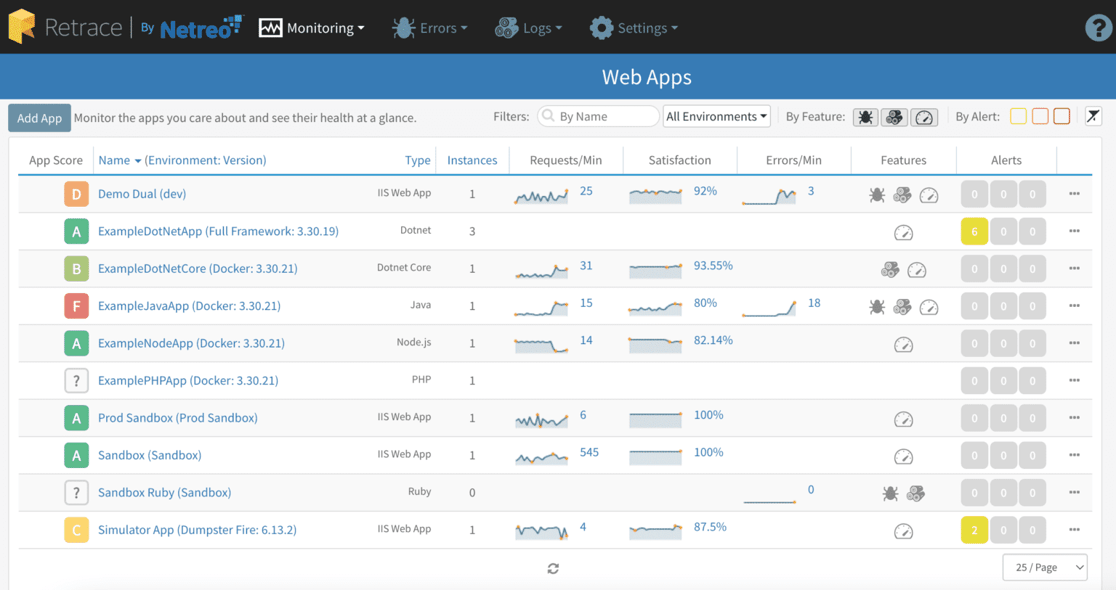
Task: Click the gauge icon on the Sandbox row
Action: 904,455
